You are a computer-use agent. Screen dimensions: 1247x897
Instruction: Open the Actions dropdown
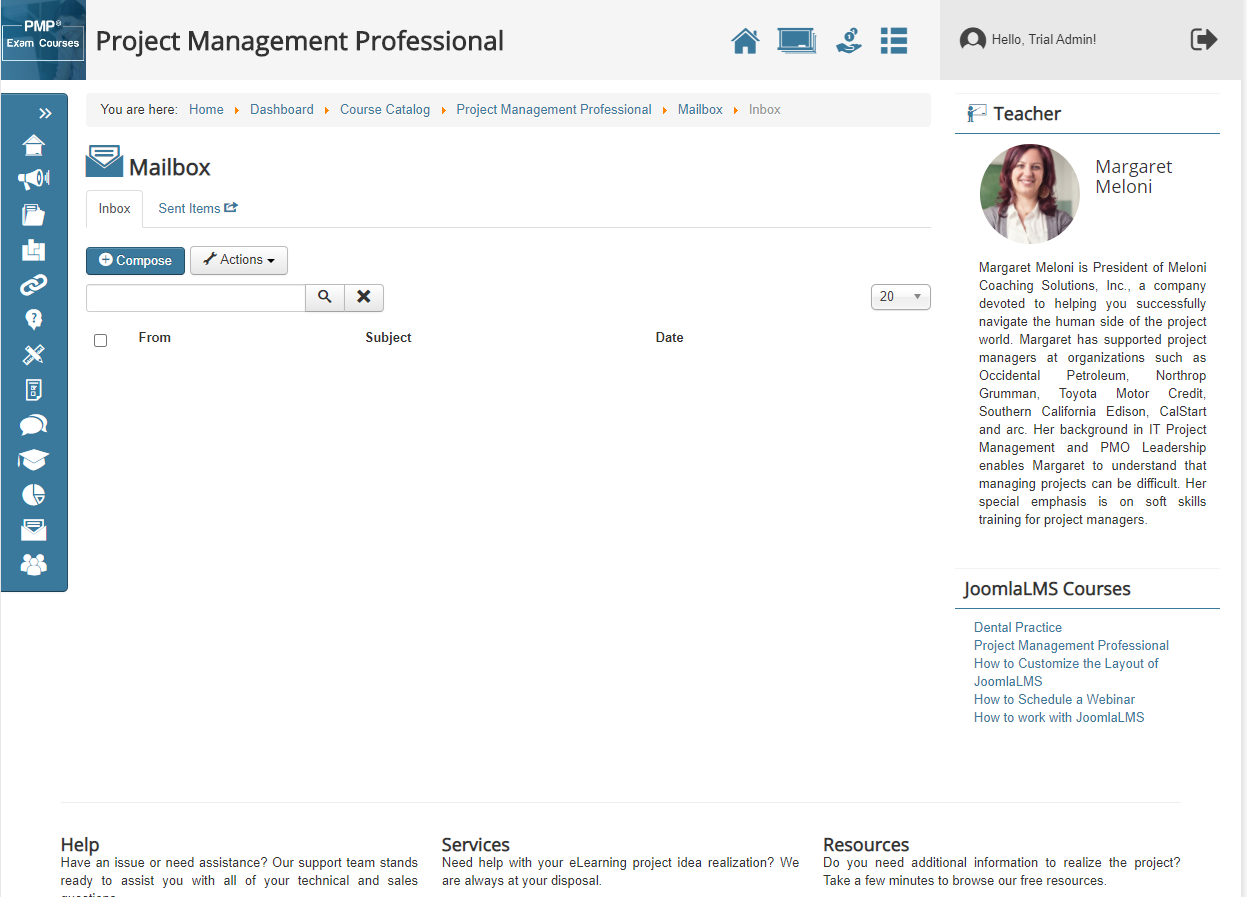point(239,260)
